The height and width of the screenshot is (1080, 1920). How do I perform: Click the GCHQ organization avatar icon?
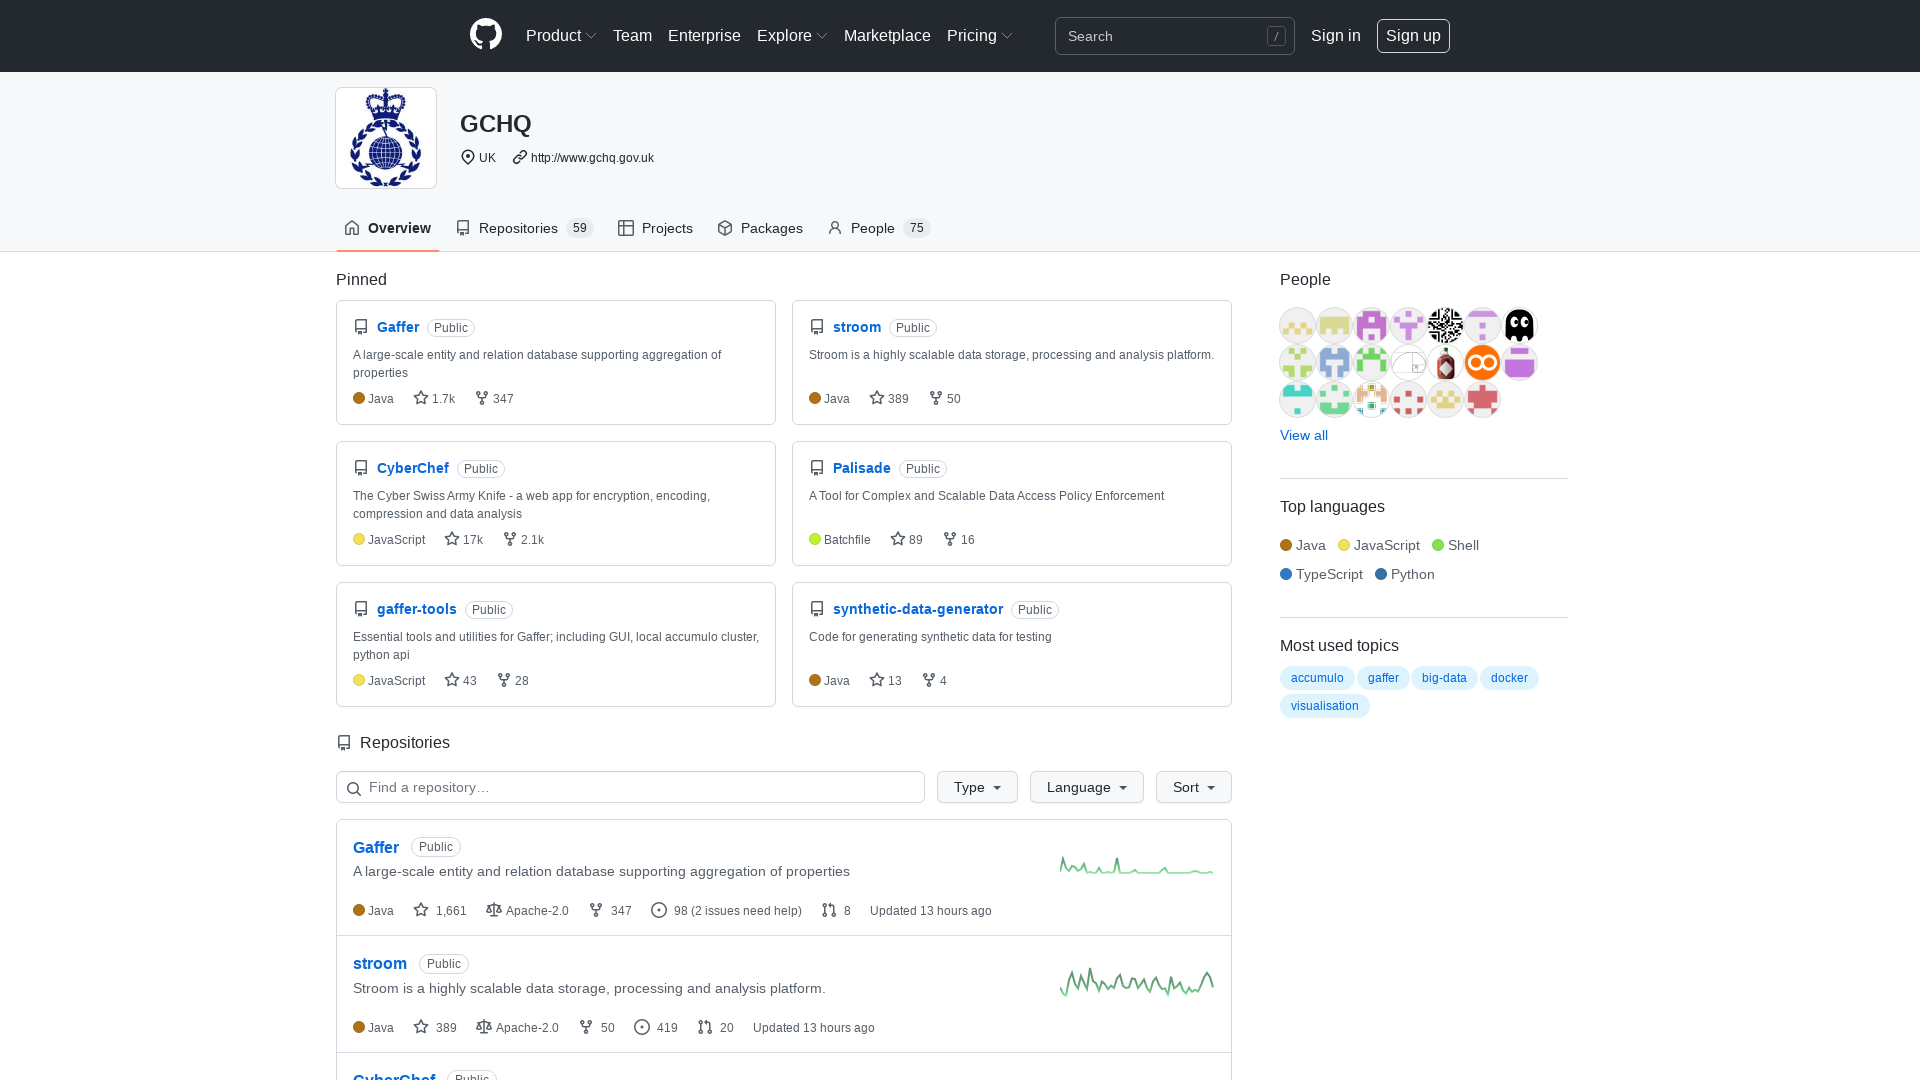click(386, 137)
